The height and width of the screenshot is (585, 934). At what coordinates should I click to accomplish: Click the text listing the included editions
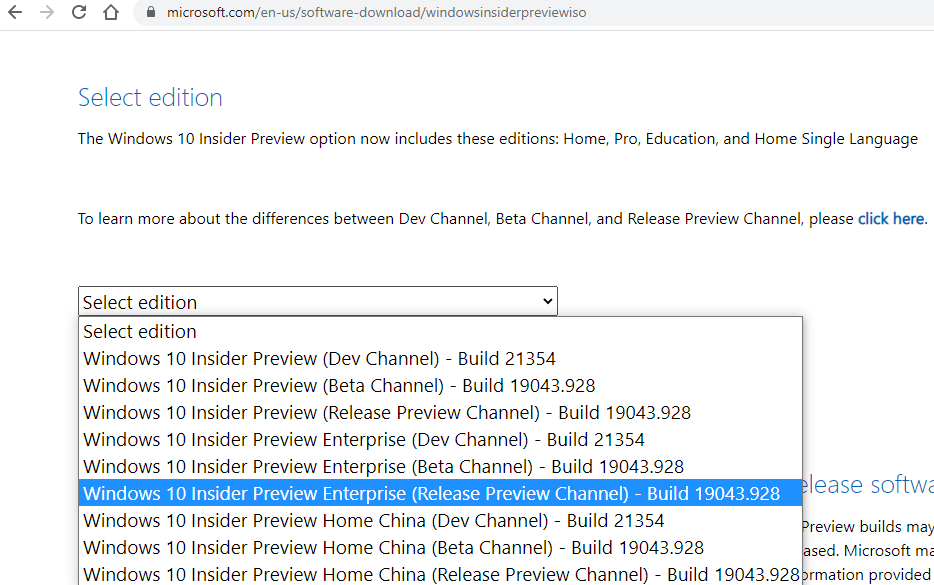(497, 139)
